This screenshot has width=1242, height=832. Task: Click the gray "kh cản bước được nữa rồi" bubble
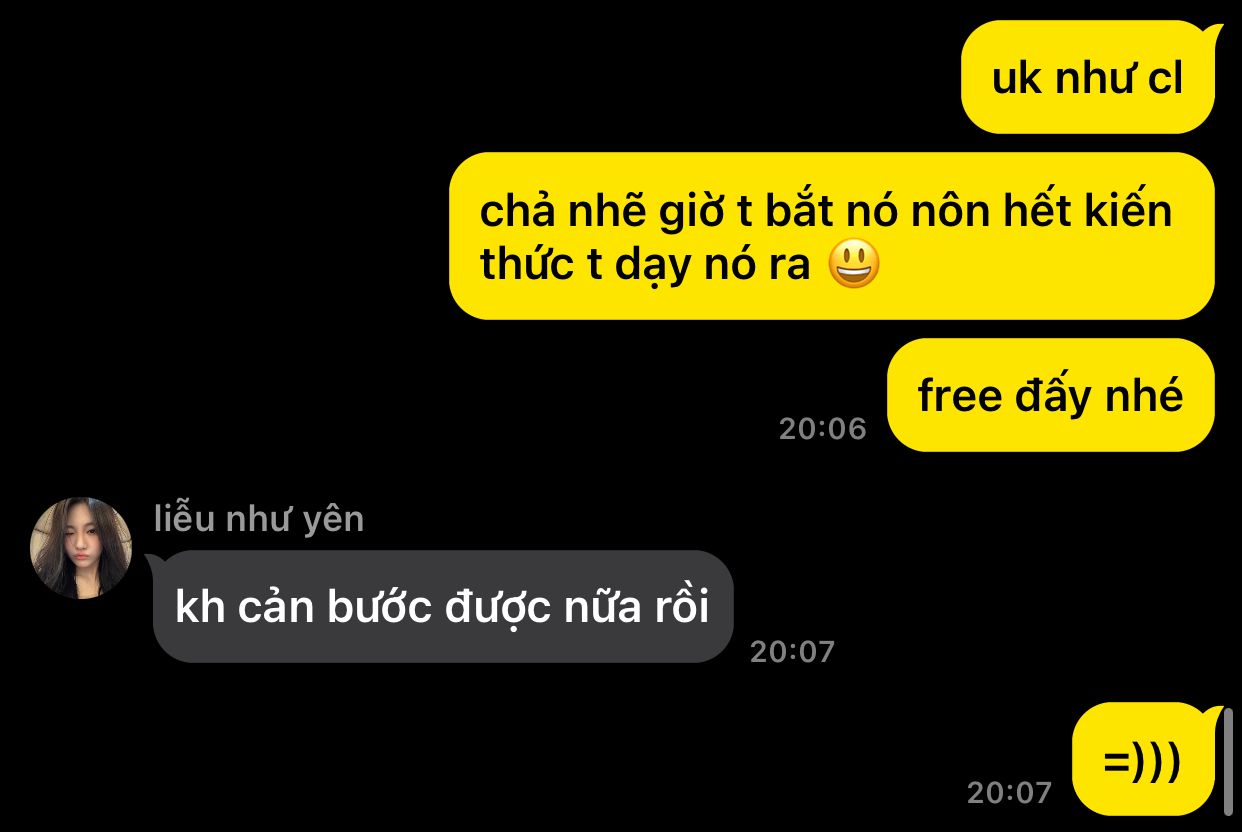coord(443,606)
